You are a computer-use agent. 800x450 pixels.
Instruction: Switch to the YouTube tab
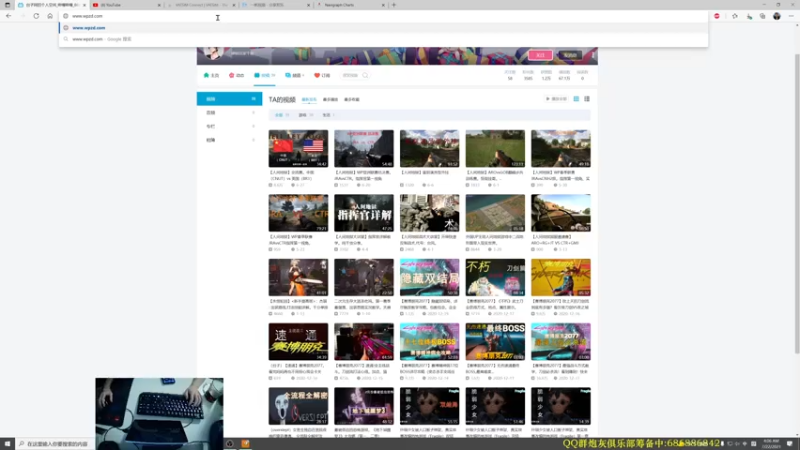[x=126, y=5]
